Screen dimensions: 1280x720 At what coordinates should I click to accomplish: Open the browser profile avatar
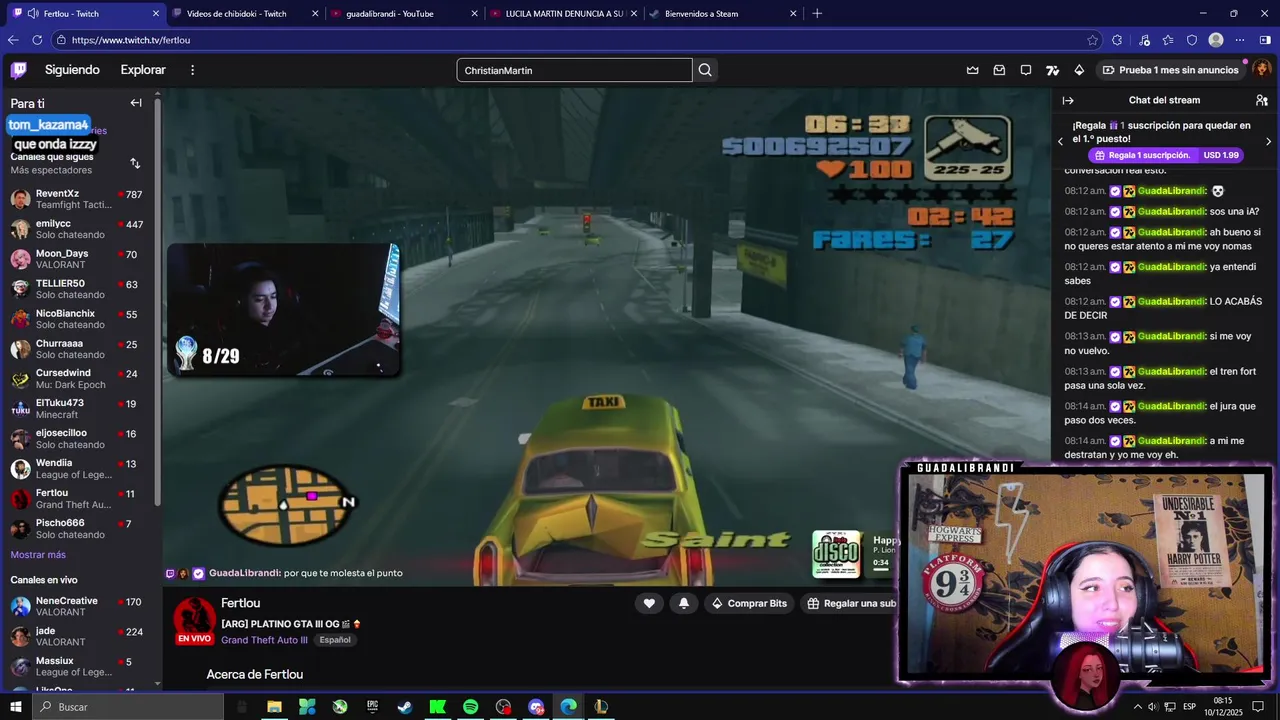pos(1216,40)
